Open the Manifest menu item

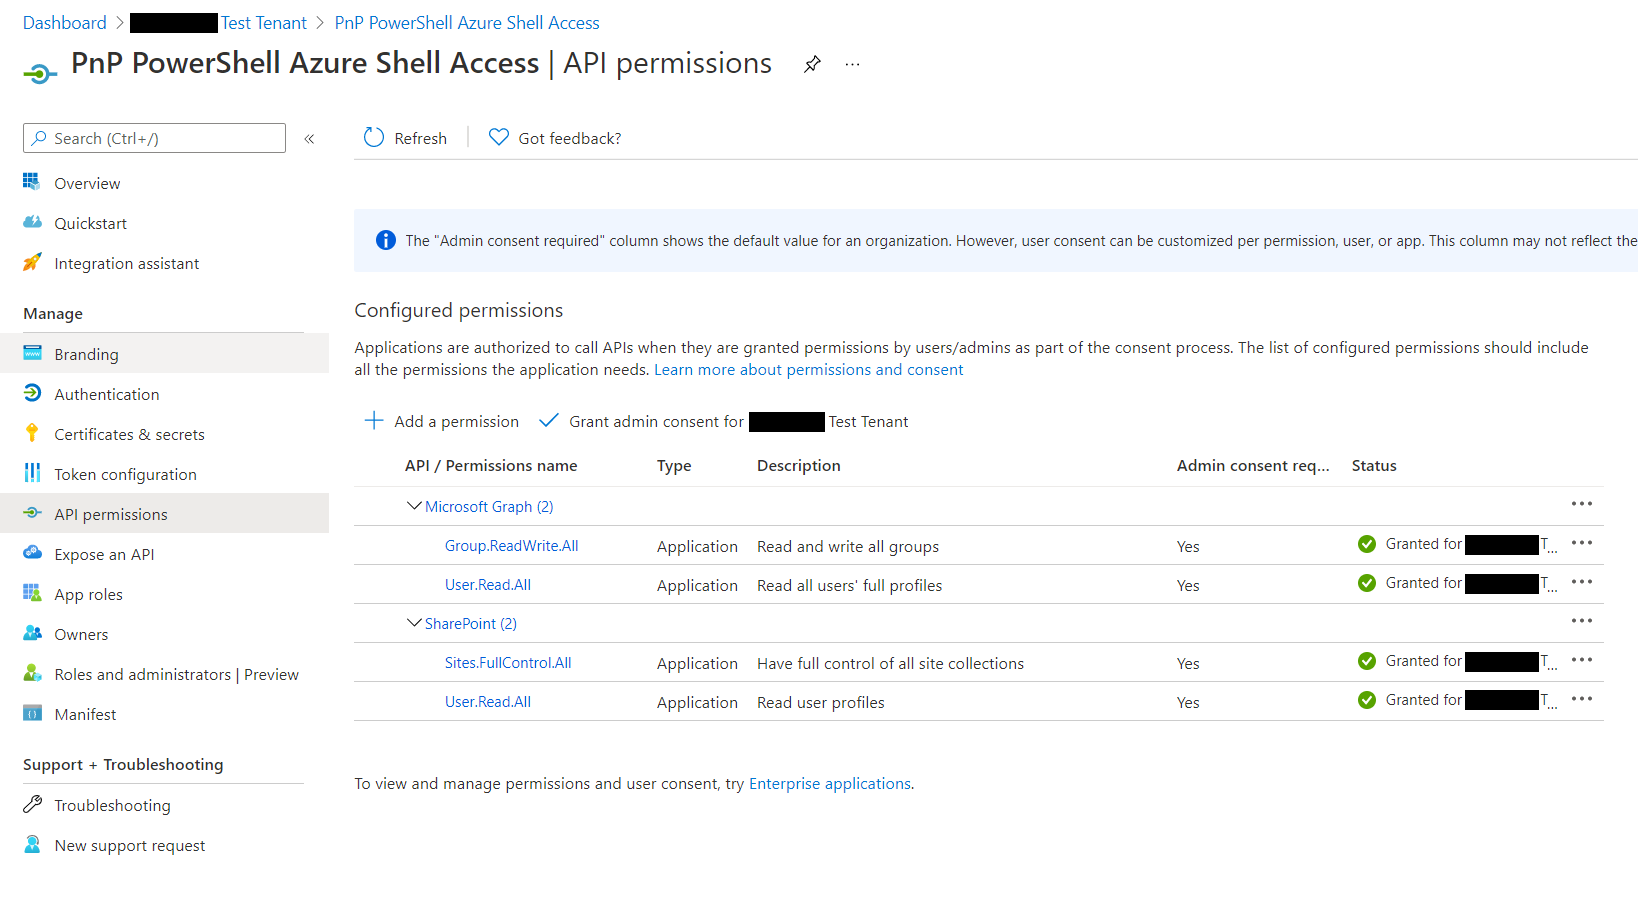click(85, 714)
